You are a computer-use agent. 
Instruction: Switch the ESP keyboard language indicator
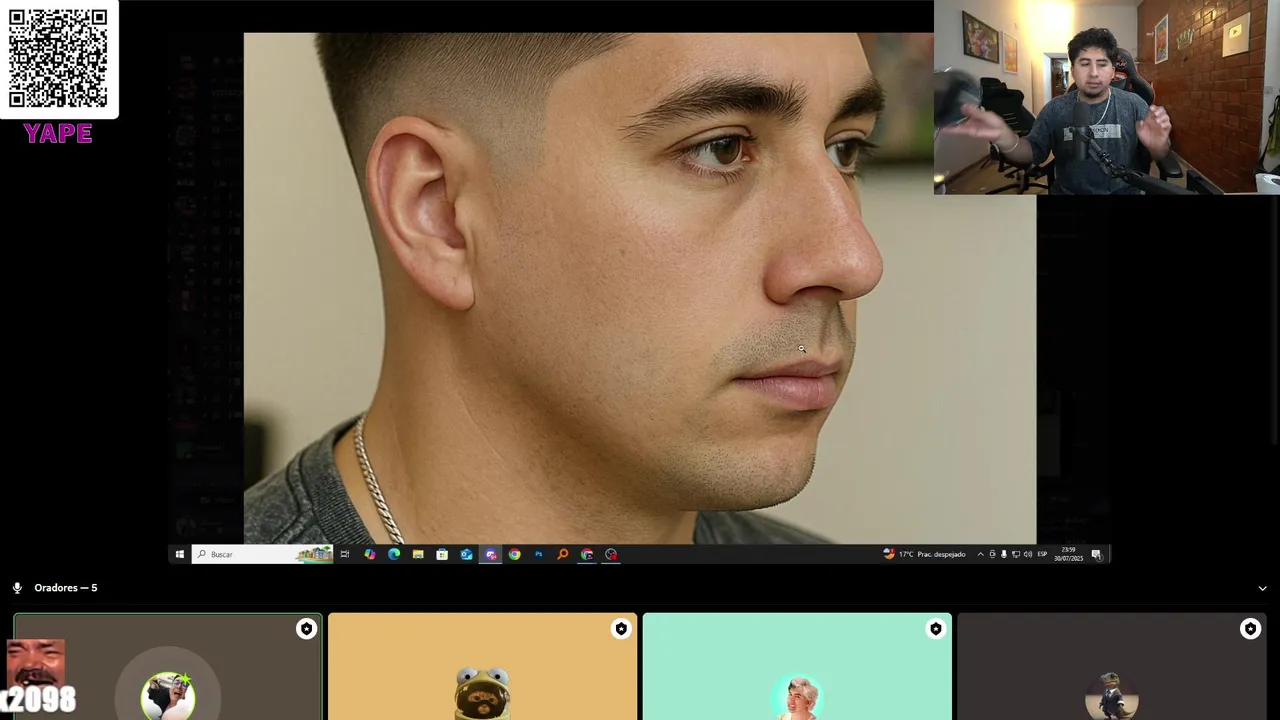pos(1042,554)
